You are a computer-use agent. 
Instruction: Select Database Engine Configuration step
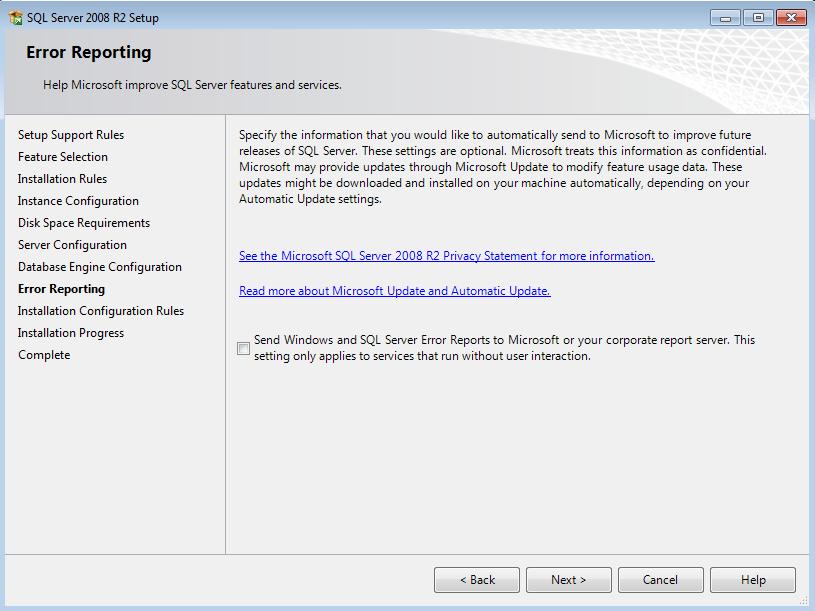100,267
